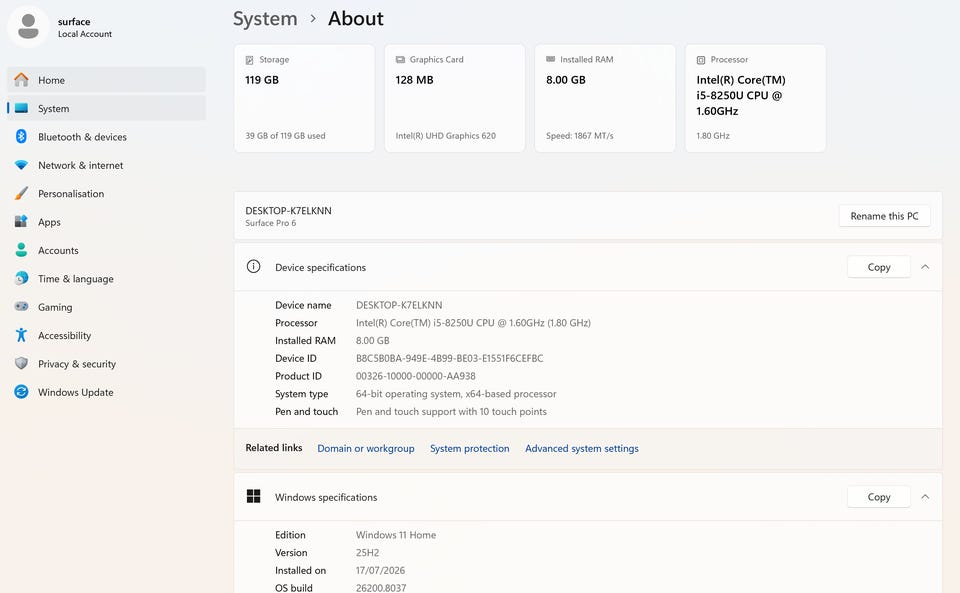This screenshot has width=960, height=593.
Task: Click the user profile avatar picture
Action: [x=28, y=27]
